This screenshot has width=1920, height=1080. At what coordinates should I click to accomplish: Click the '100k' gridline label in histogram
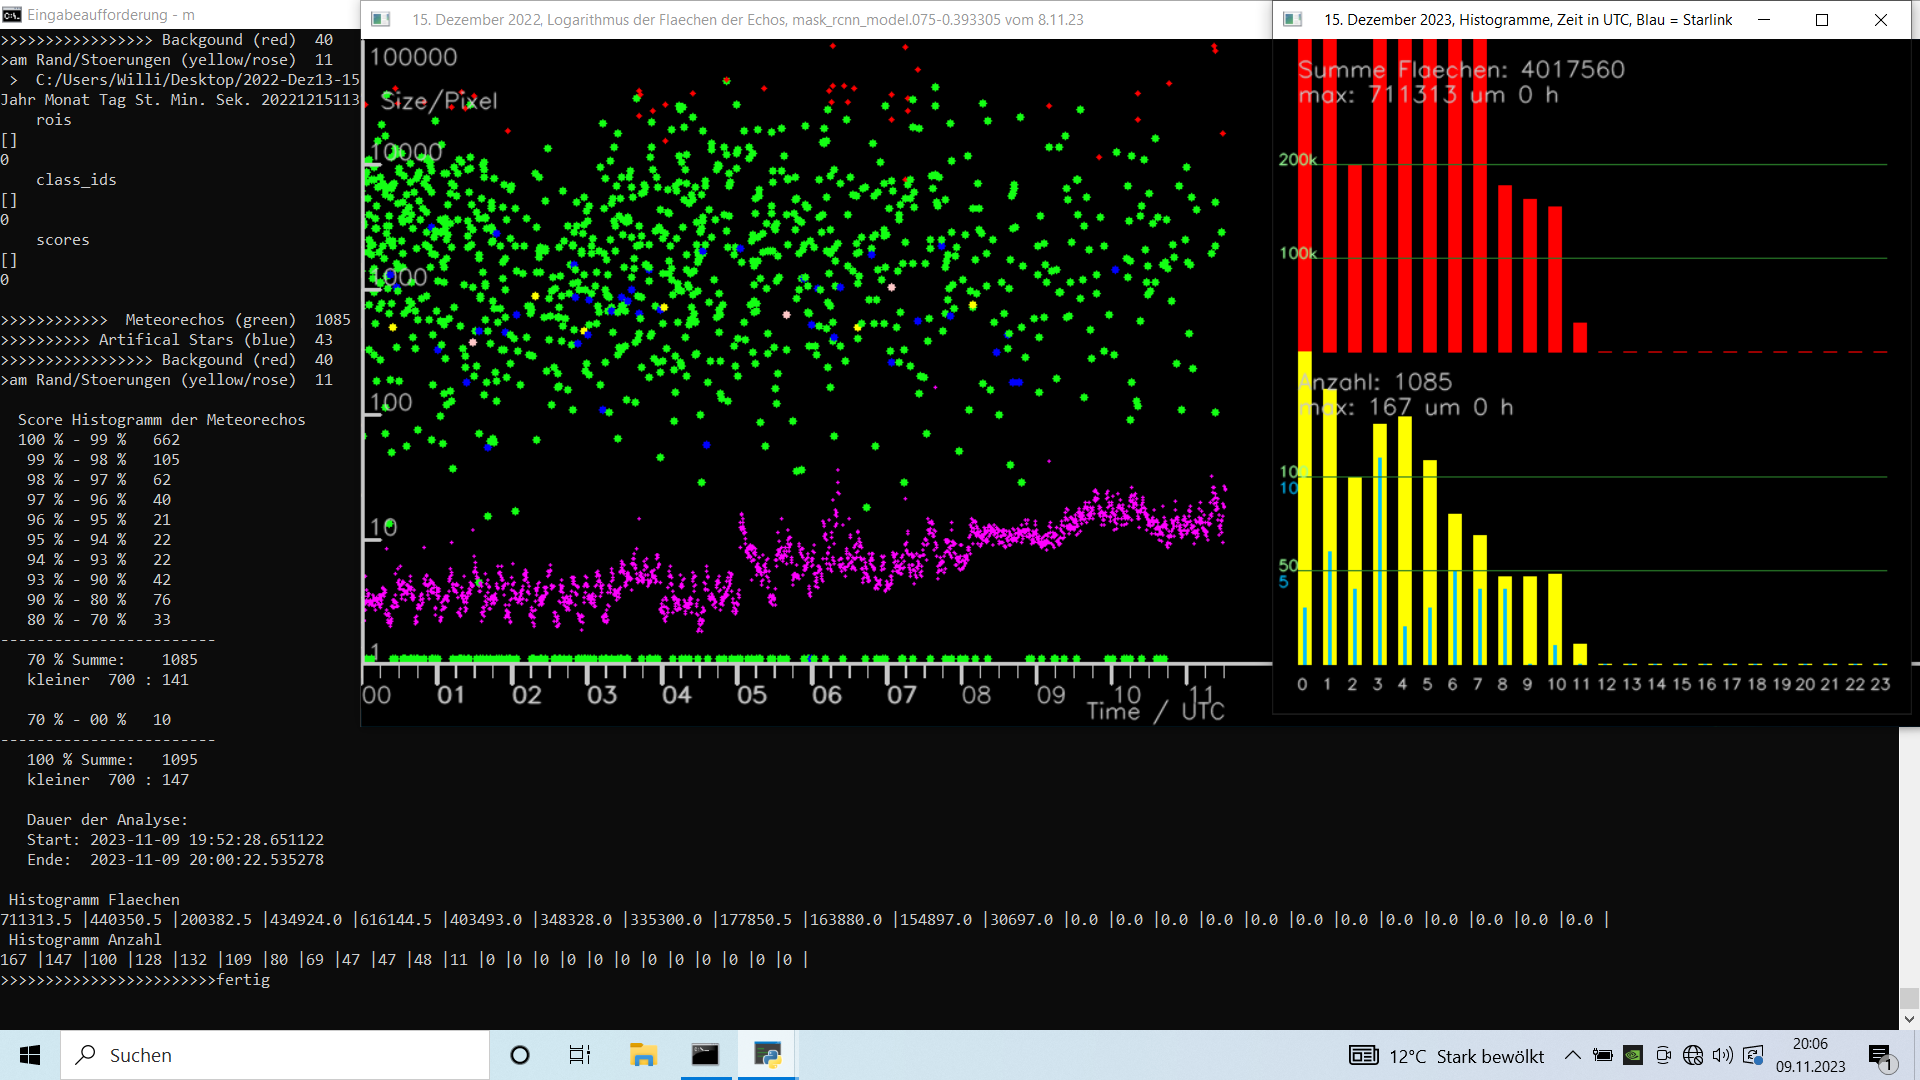point(1298,254)
